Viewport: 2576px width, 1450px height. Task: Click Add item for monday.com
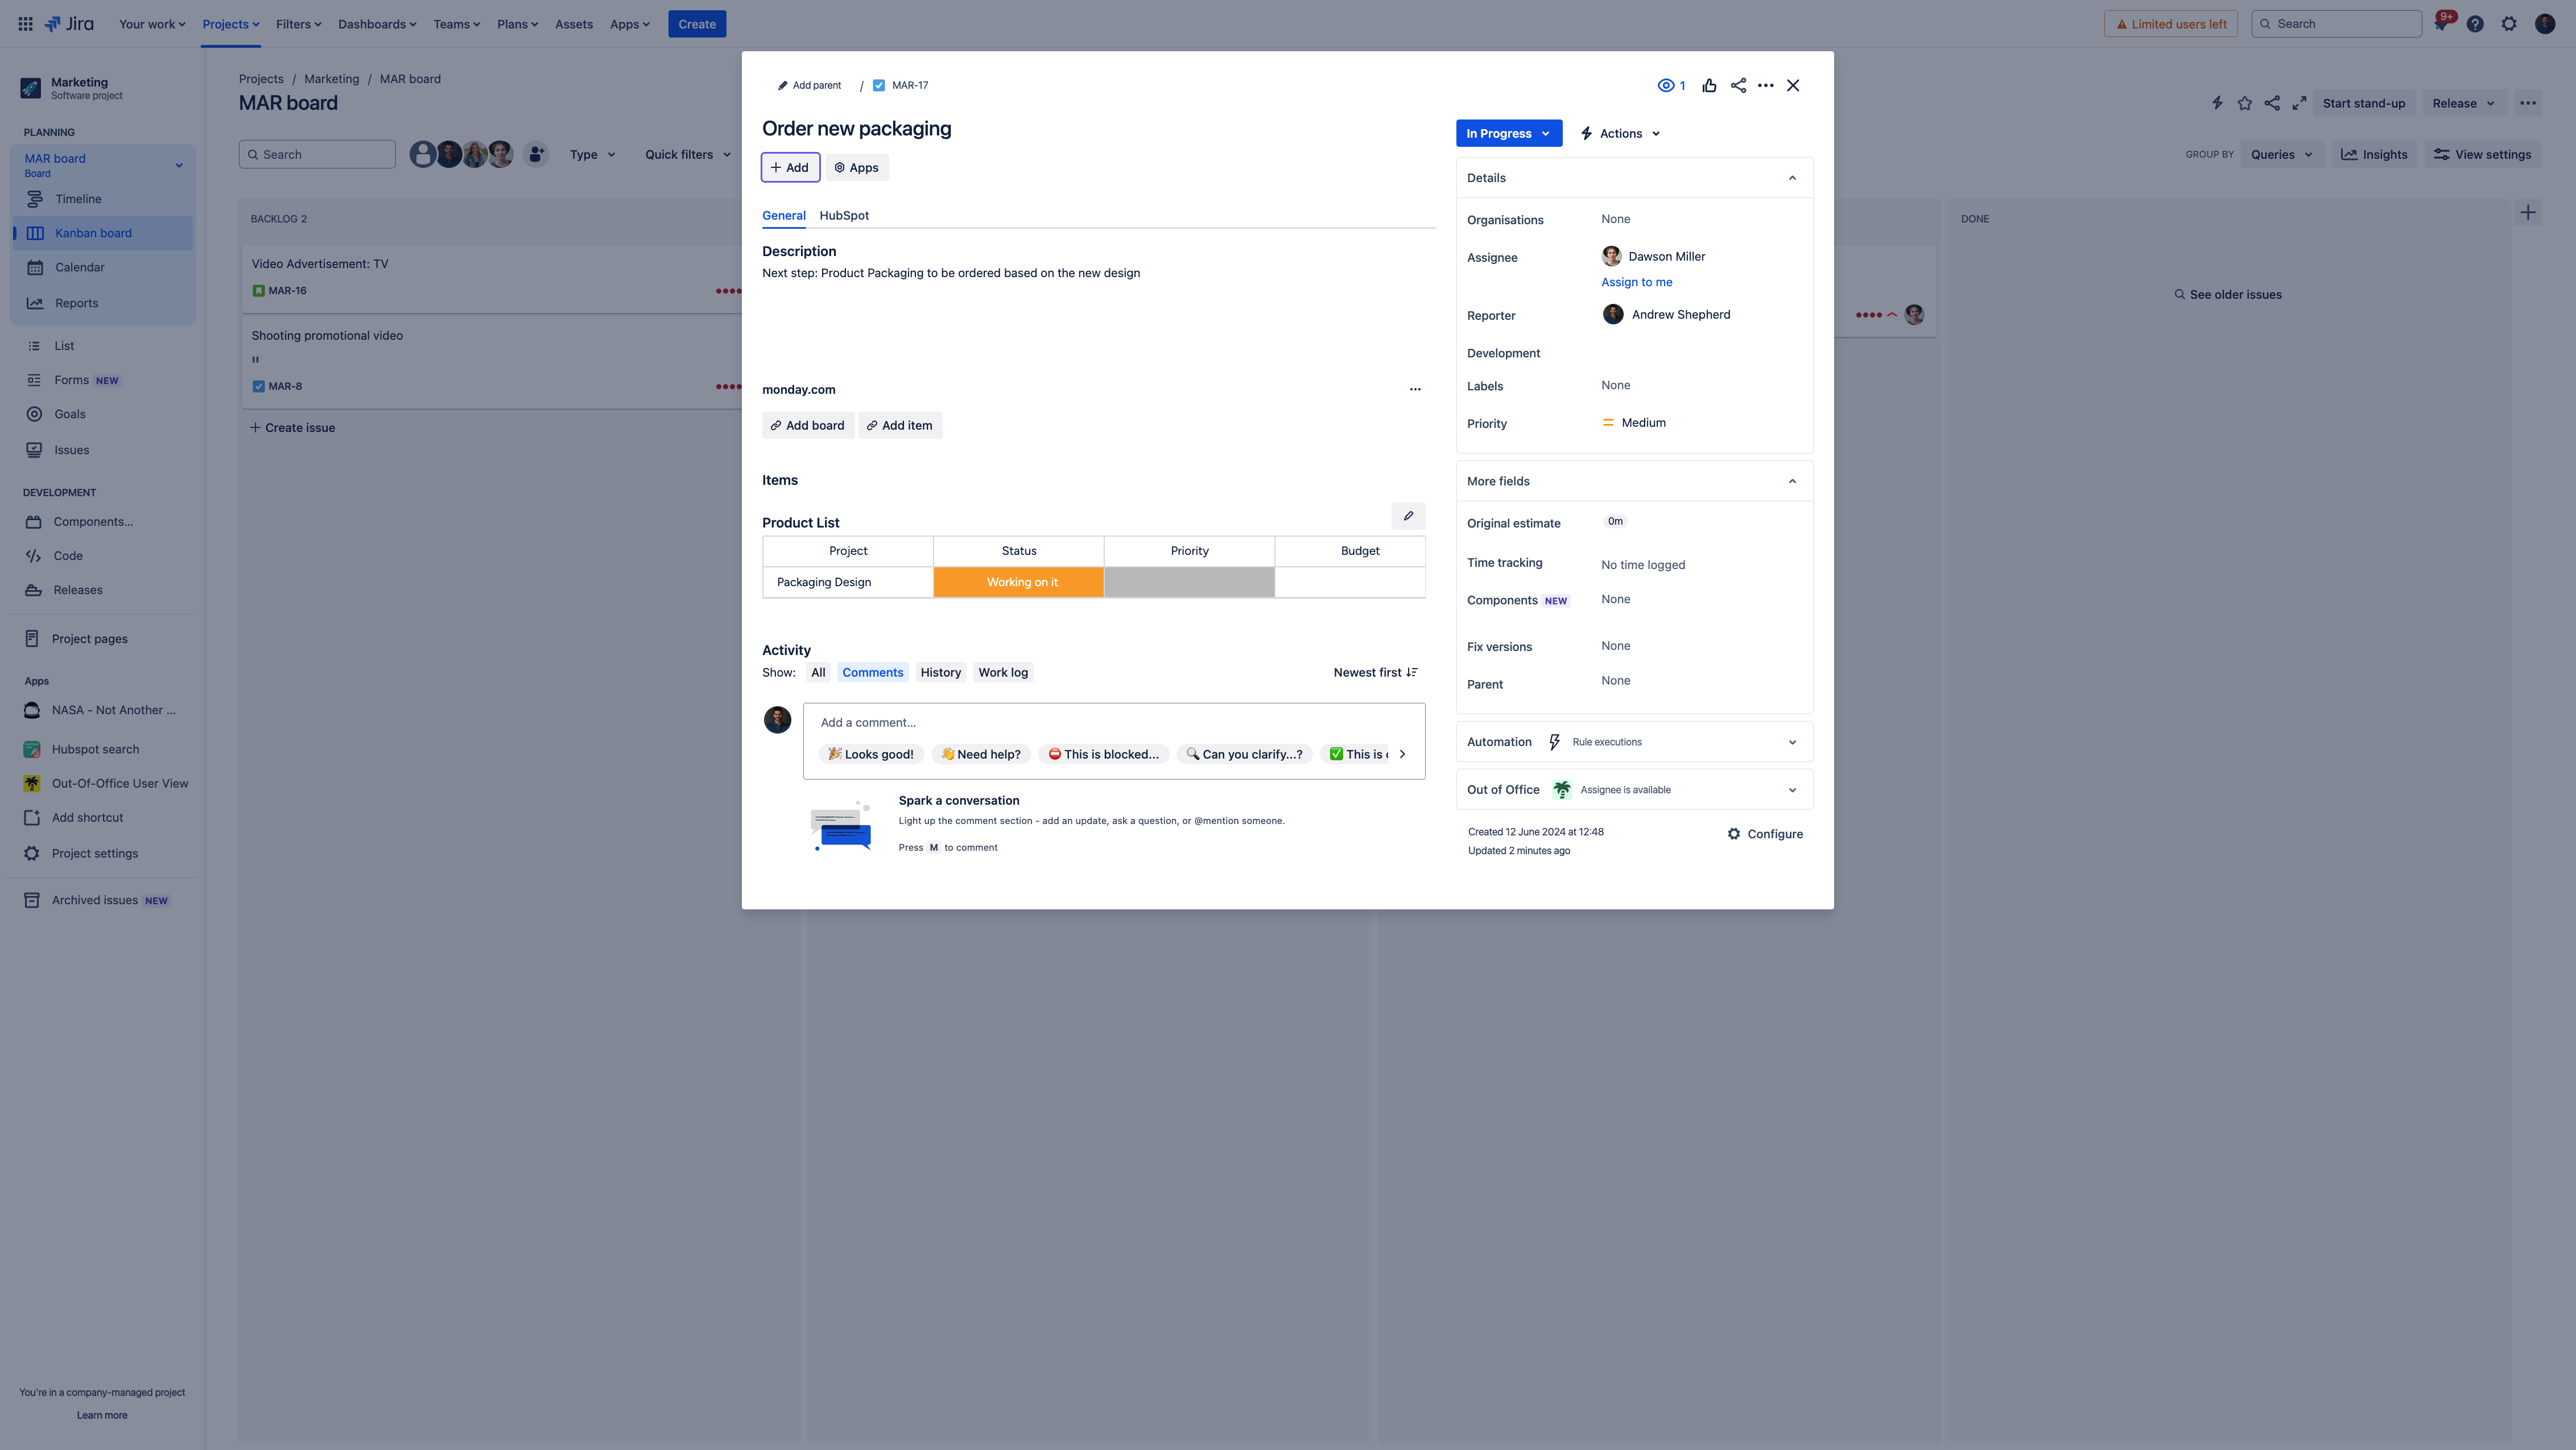coord(900,425)
